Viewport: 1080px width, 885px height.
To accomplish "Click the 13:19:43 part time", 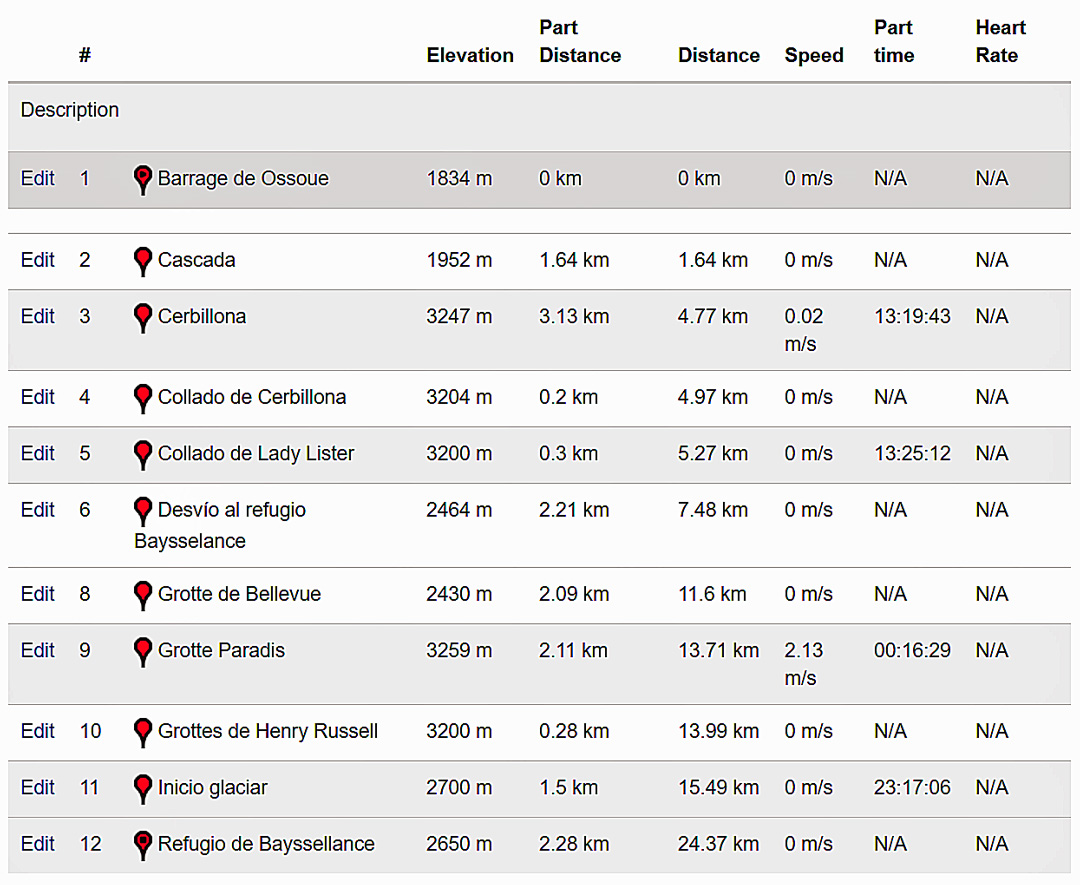I will tap(912, 316).
